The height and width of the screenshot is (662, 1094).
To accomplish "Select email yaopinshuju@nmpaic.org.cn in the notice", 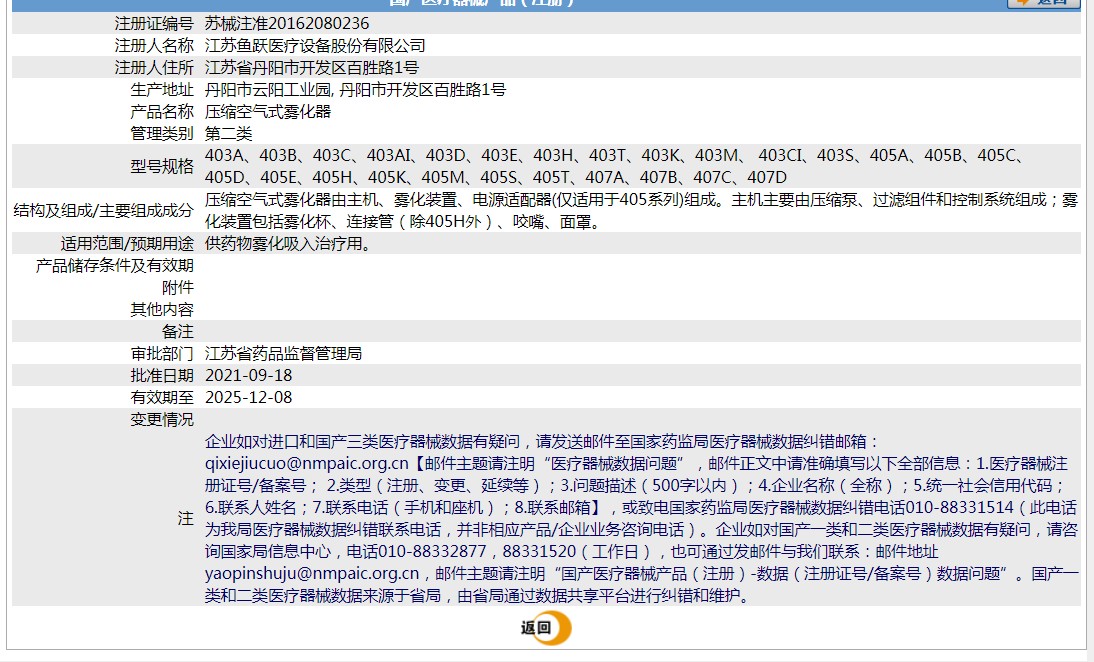I will point(311,573).
